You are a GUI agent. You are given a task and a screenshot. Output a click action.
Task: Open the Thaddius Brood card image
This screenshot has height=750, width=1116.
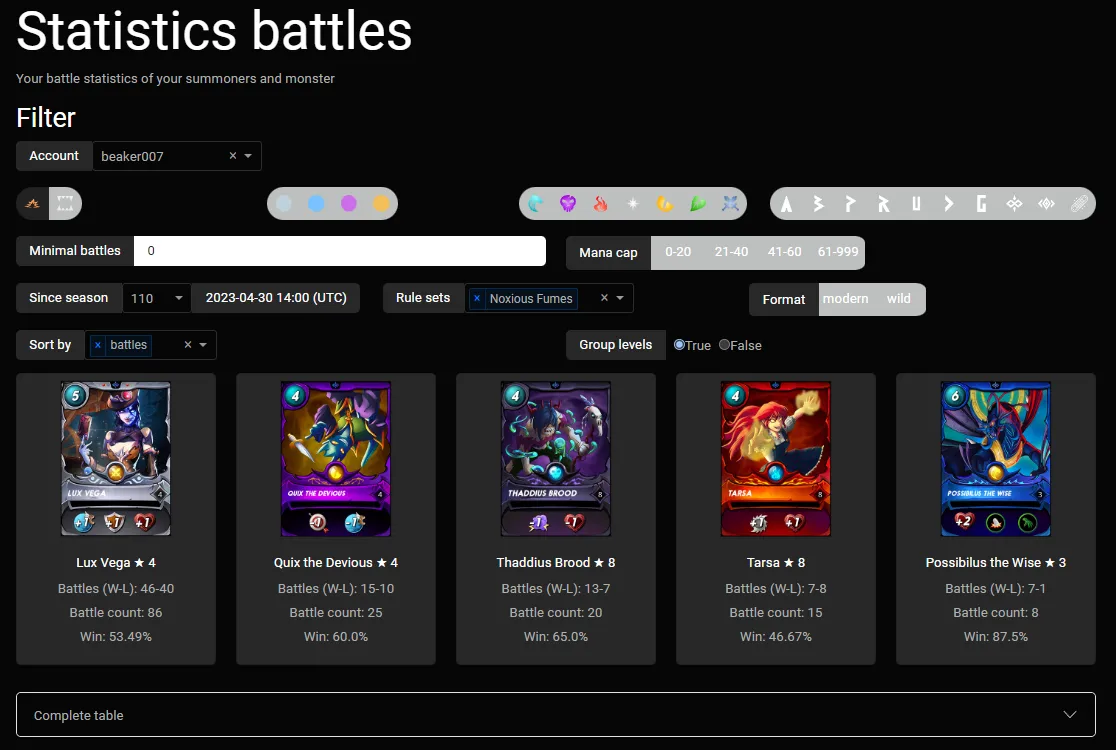coord(556,459)
